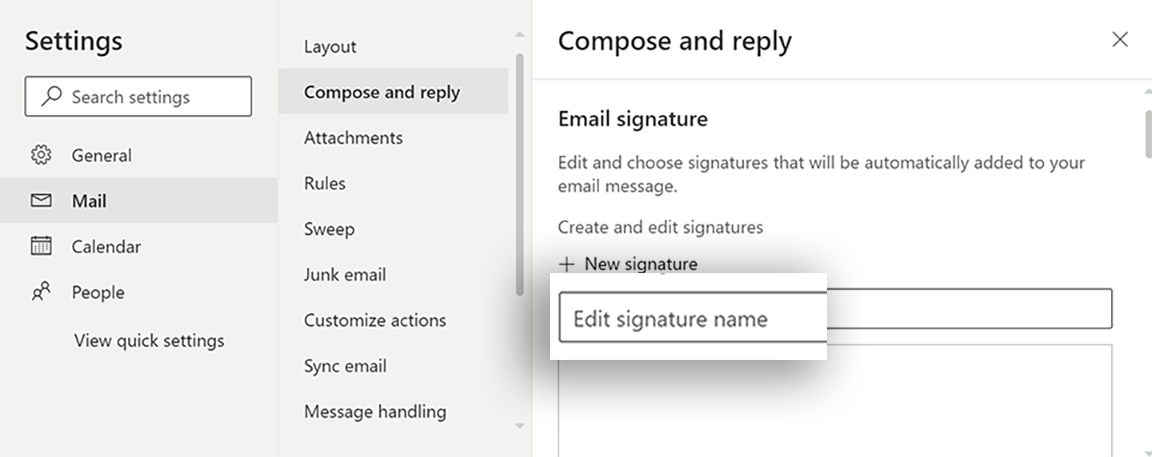The height and width of the screenshot is (457, 1152).
Task: Click the General gear icon
Action: pos(41,155)
